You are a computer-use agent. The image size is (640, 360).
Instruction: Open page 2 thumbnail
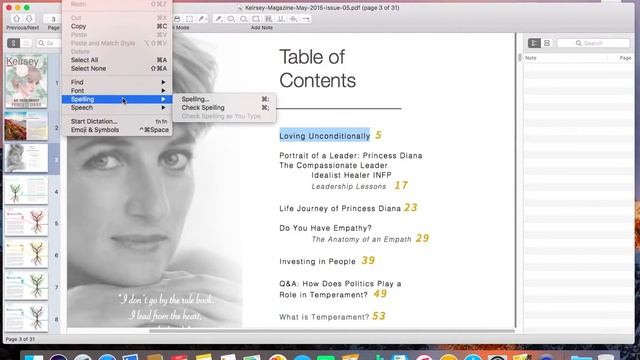[26, 126]
